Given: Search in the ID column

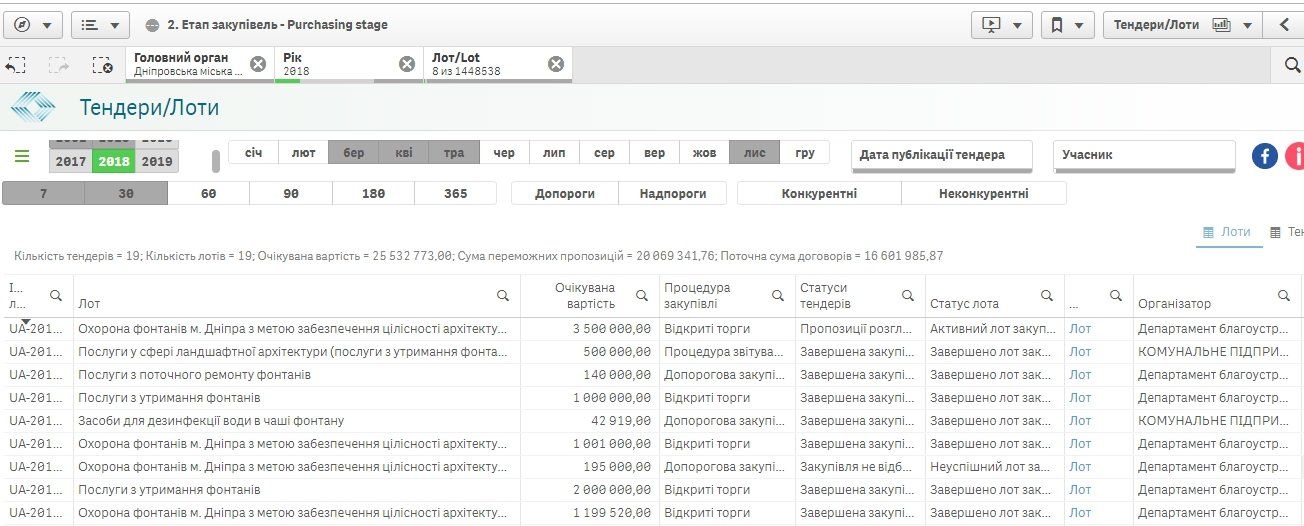Looking at the screenshot, I should click(x=56, y=296).
